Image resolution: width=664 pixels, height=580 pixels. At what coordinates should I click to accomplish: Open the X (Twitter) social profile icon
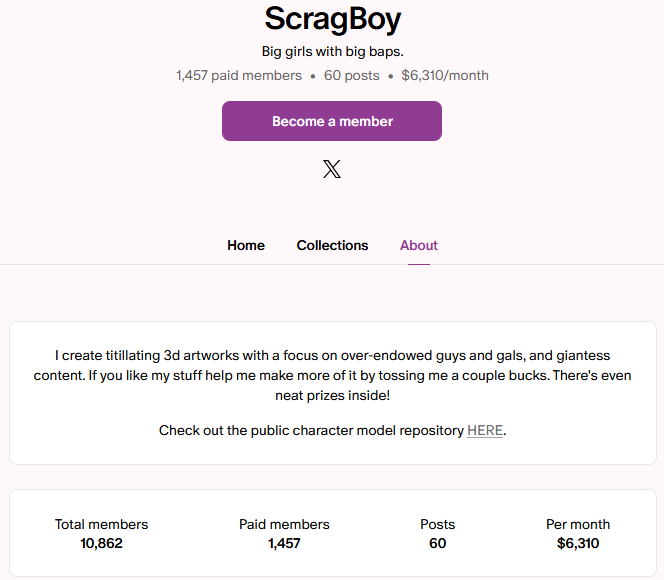[x=332, y=169]
